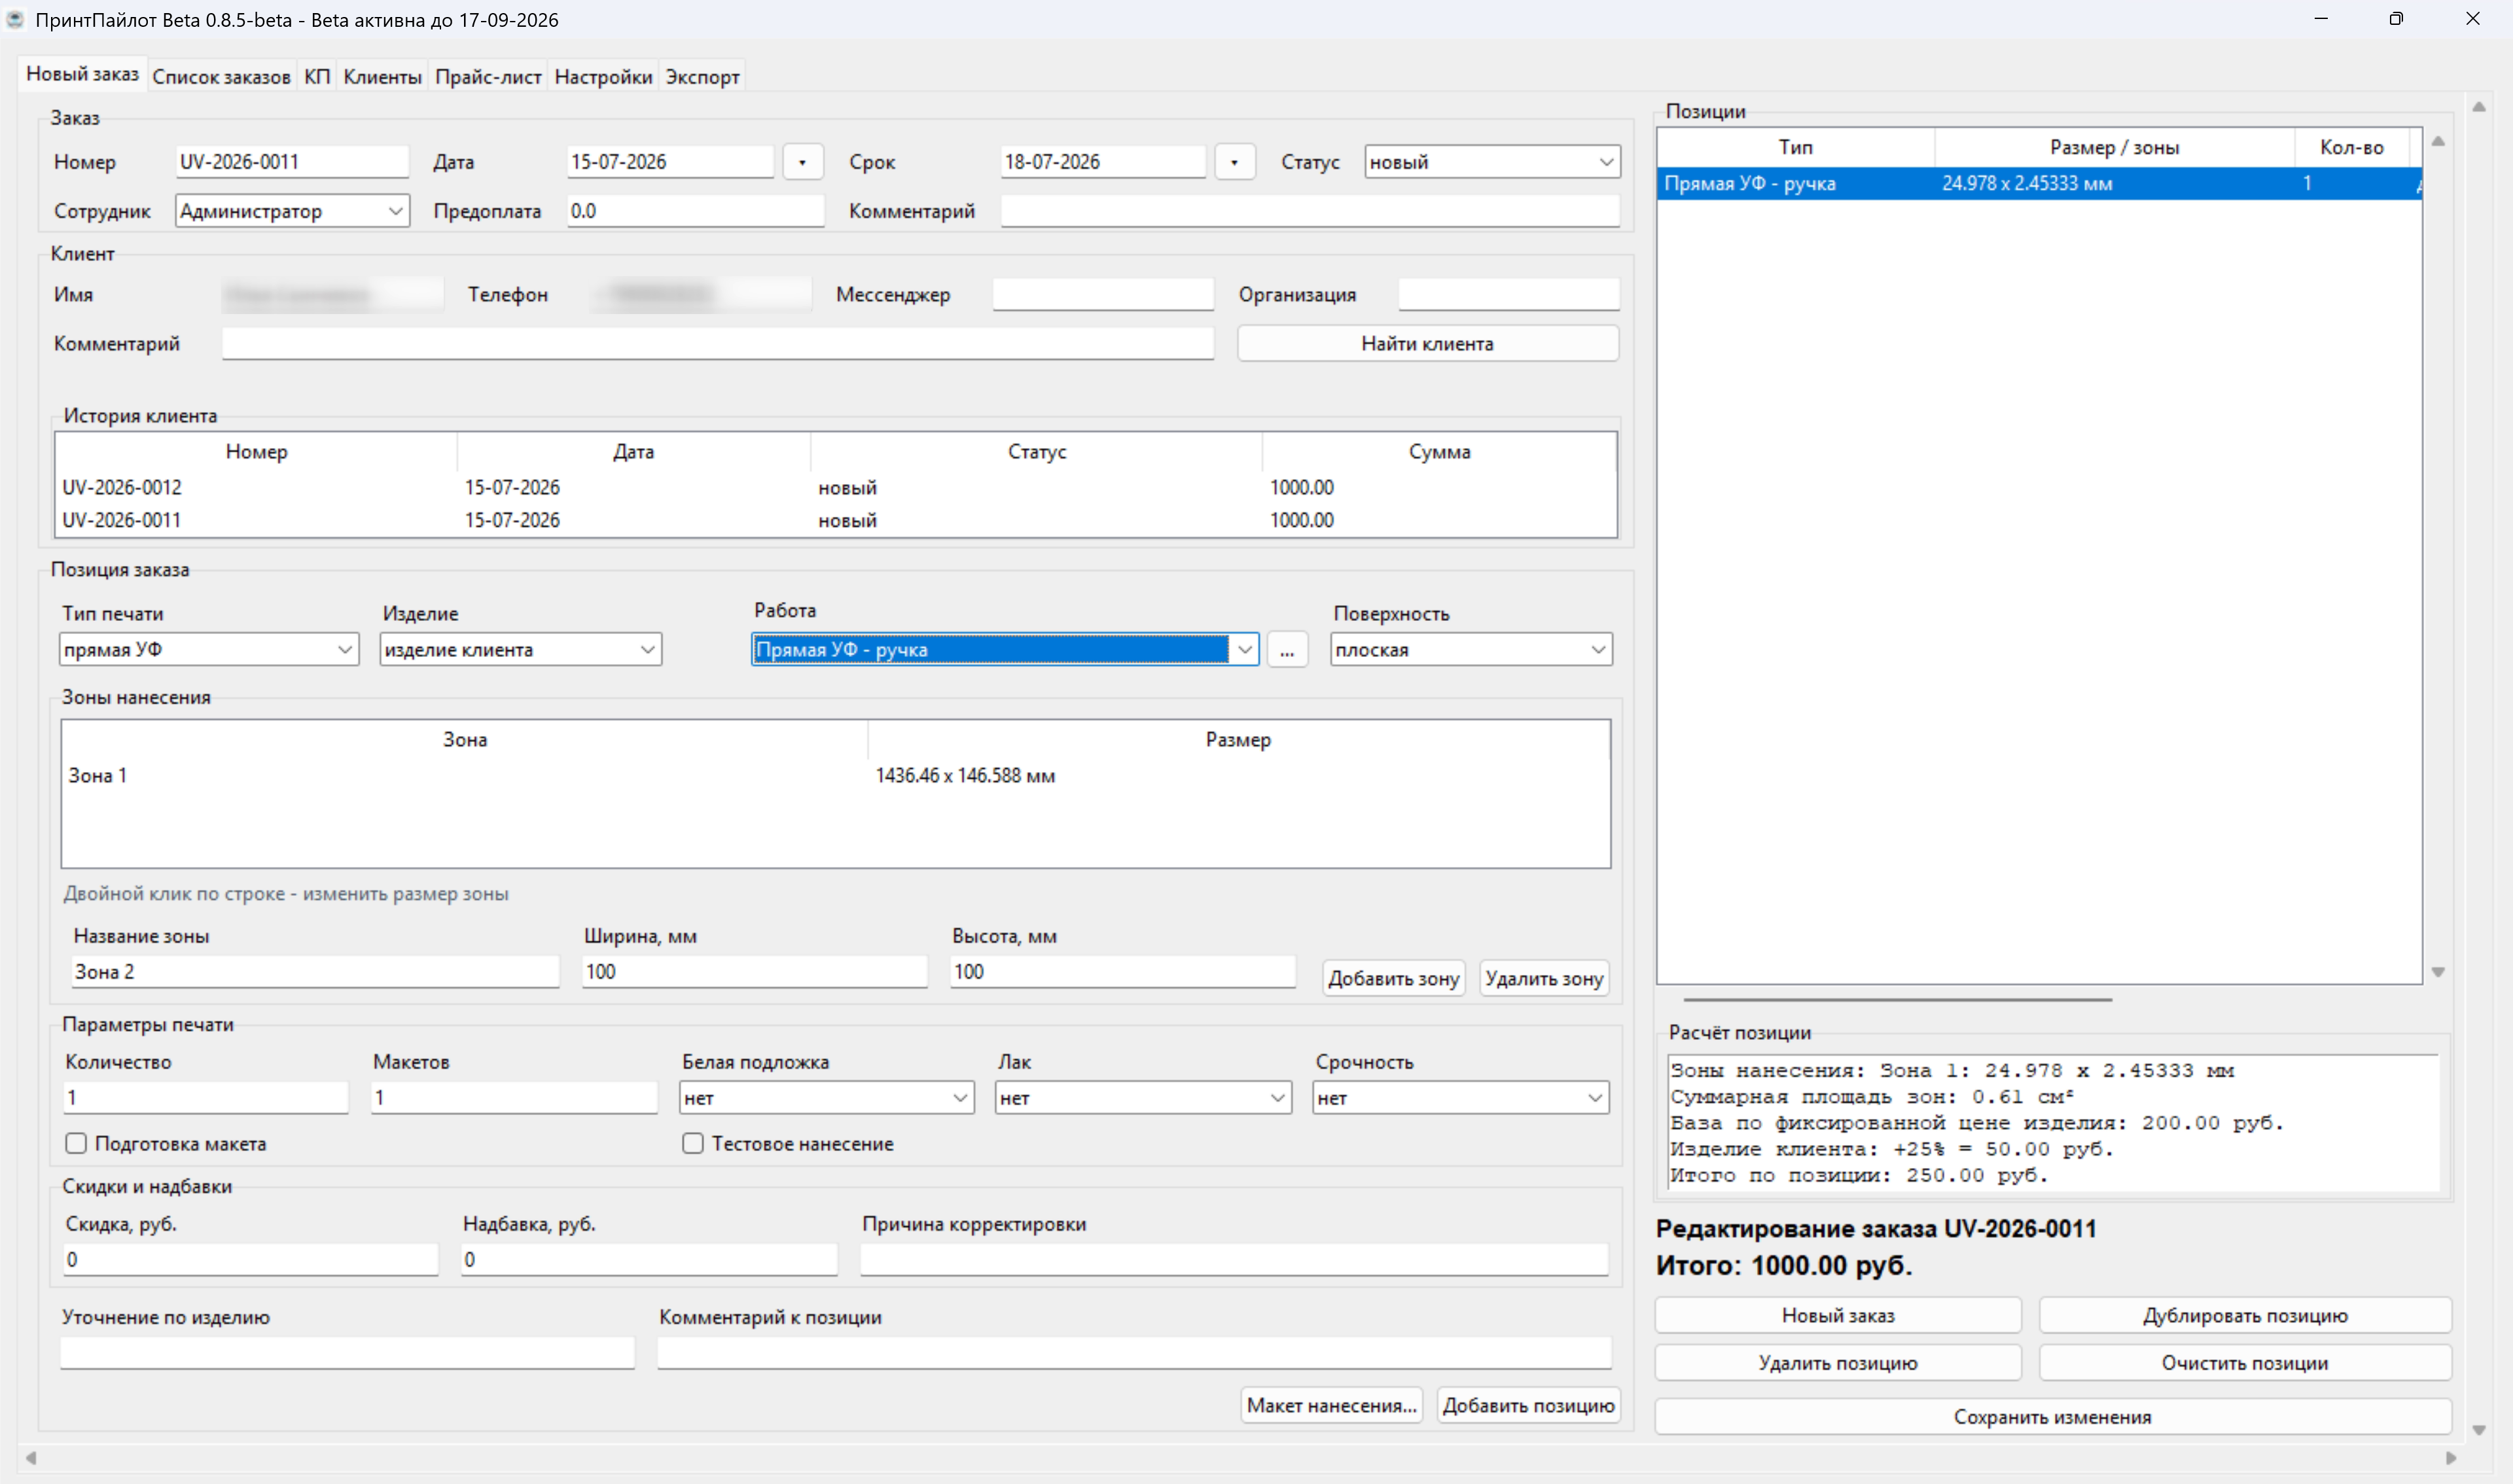
Task: Click into the Предоплата input field
Action: coord(696,211)
